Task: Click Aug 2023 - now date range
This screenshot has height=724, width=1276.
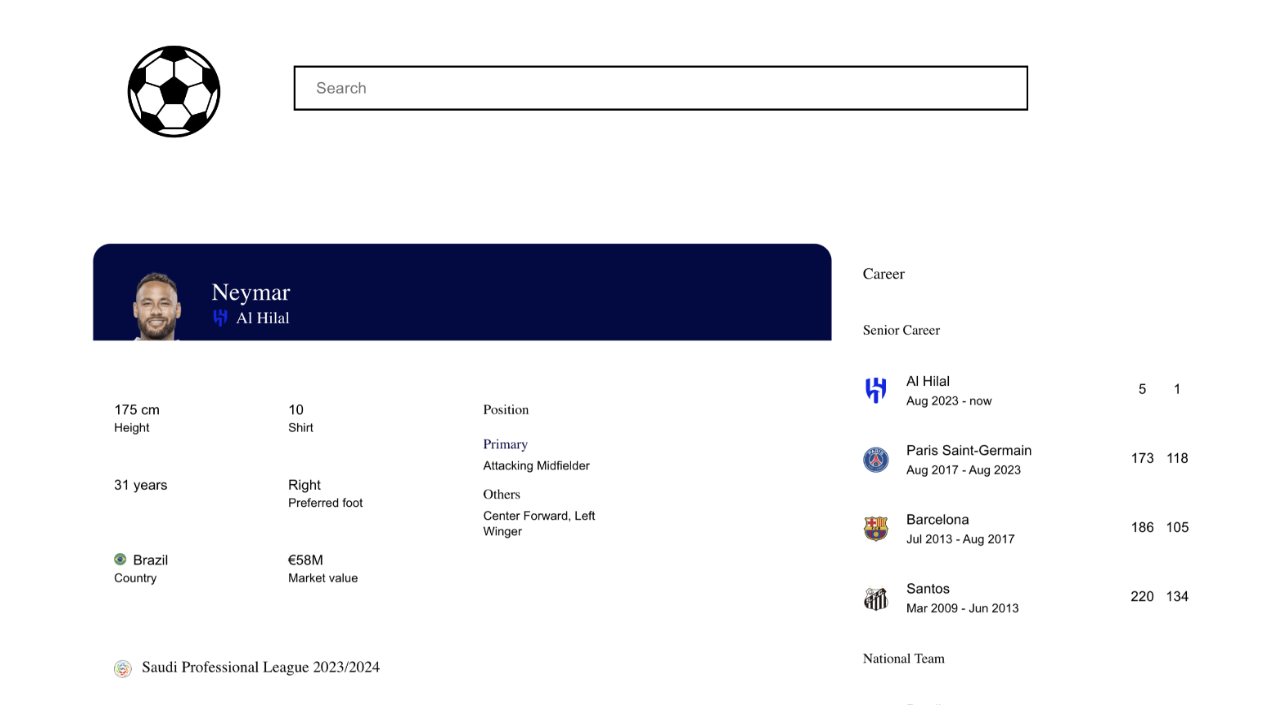Action: coord(949,401)
